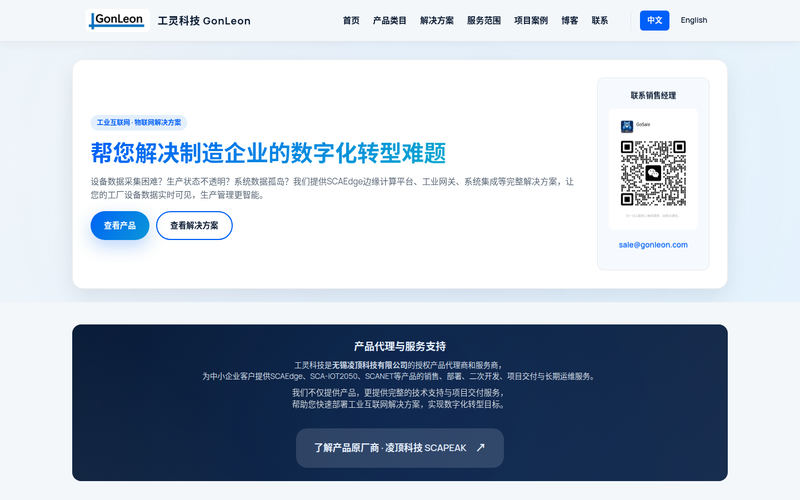Click the 帮您解决制造企业的数字化转型难题 headline
Image resolution: width=800 pixels, height=500 pixels.
(268, 153)
